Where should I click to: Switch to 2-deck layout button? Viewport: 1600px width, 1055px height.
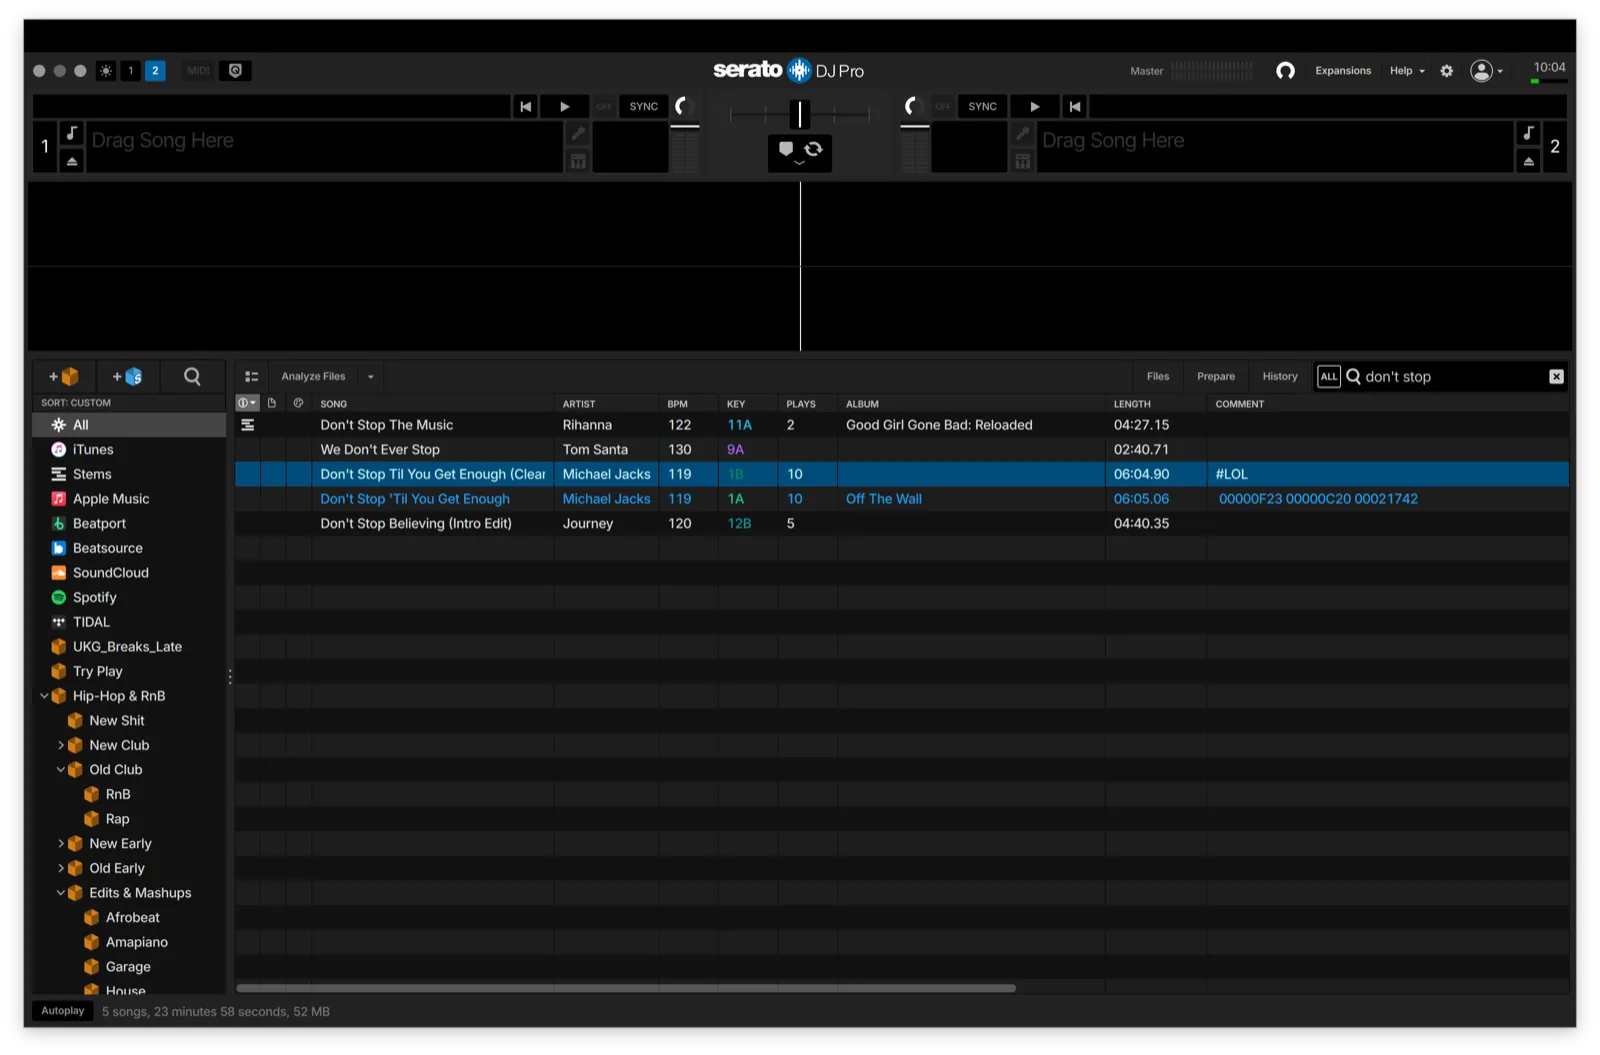click(x=155, y=71)
